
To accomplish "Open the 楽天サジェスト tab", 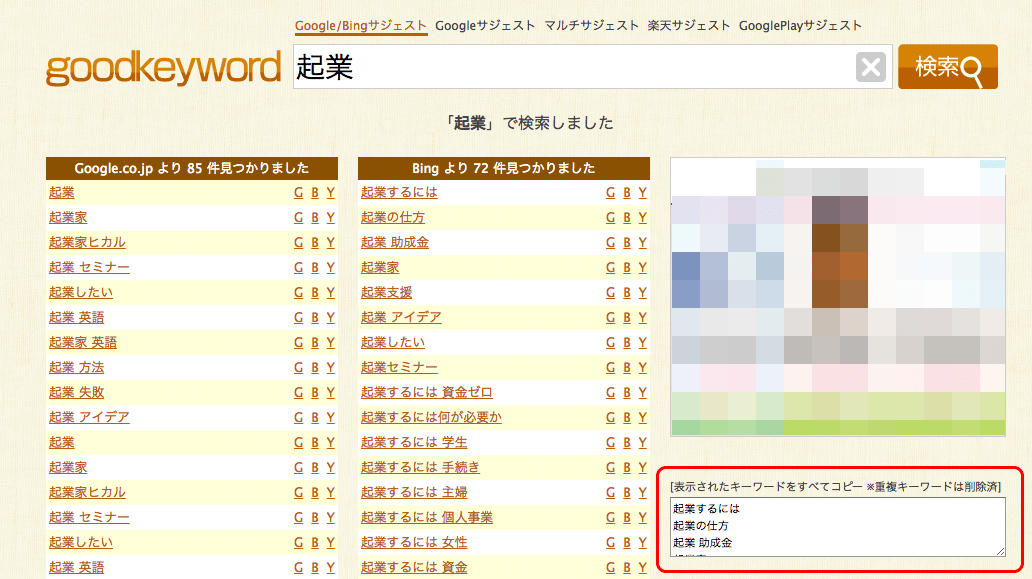I will [x=688, y=26].
